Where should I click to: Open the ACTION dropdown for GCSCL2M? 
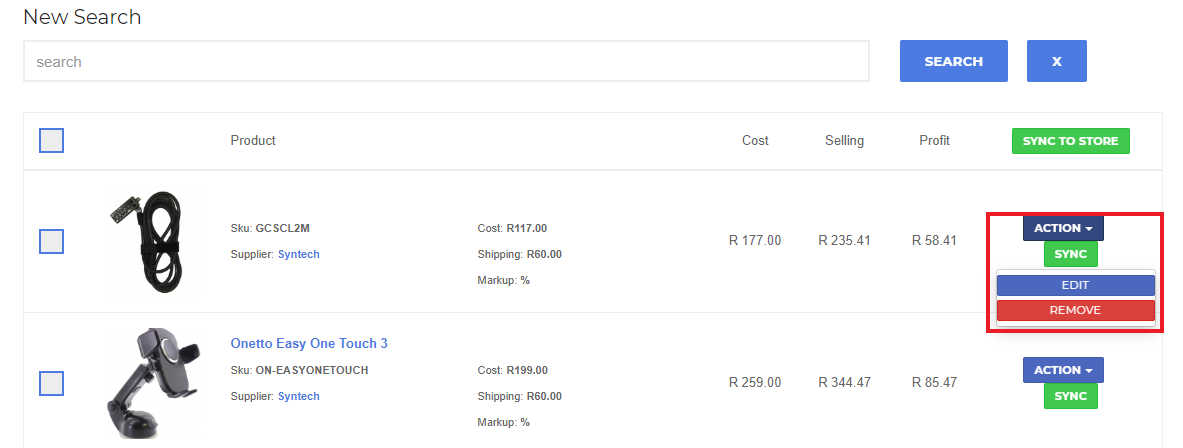click(x=1062, y=228)
